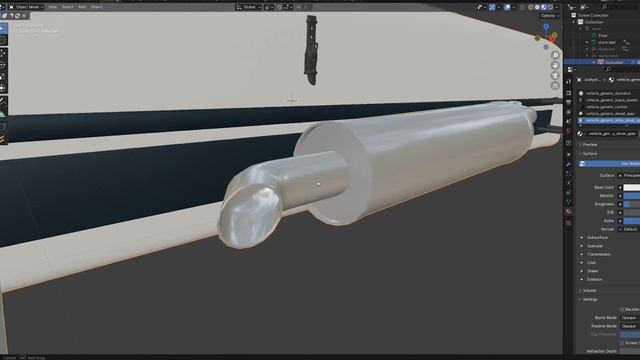Select the Move tool
Viewport: 640px width, 360px height.
pyautogui.click(x=3, y=53)
